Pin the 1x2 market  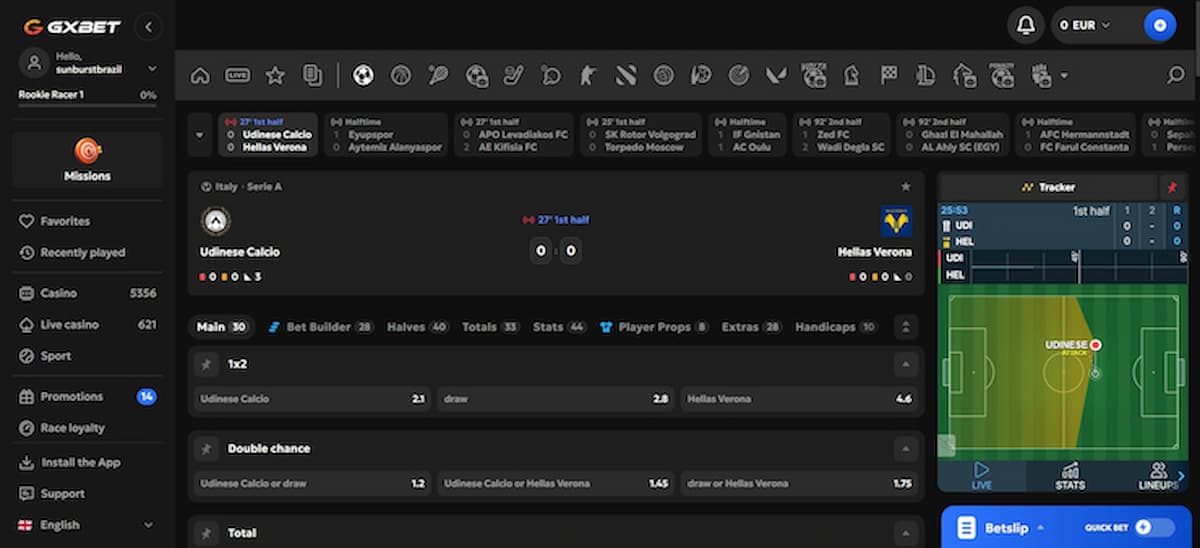click(x=207, y=364)
